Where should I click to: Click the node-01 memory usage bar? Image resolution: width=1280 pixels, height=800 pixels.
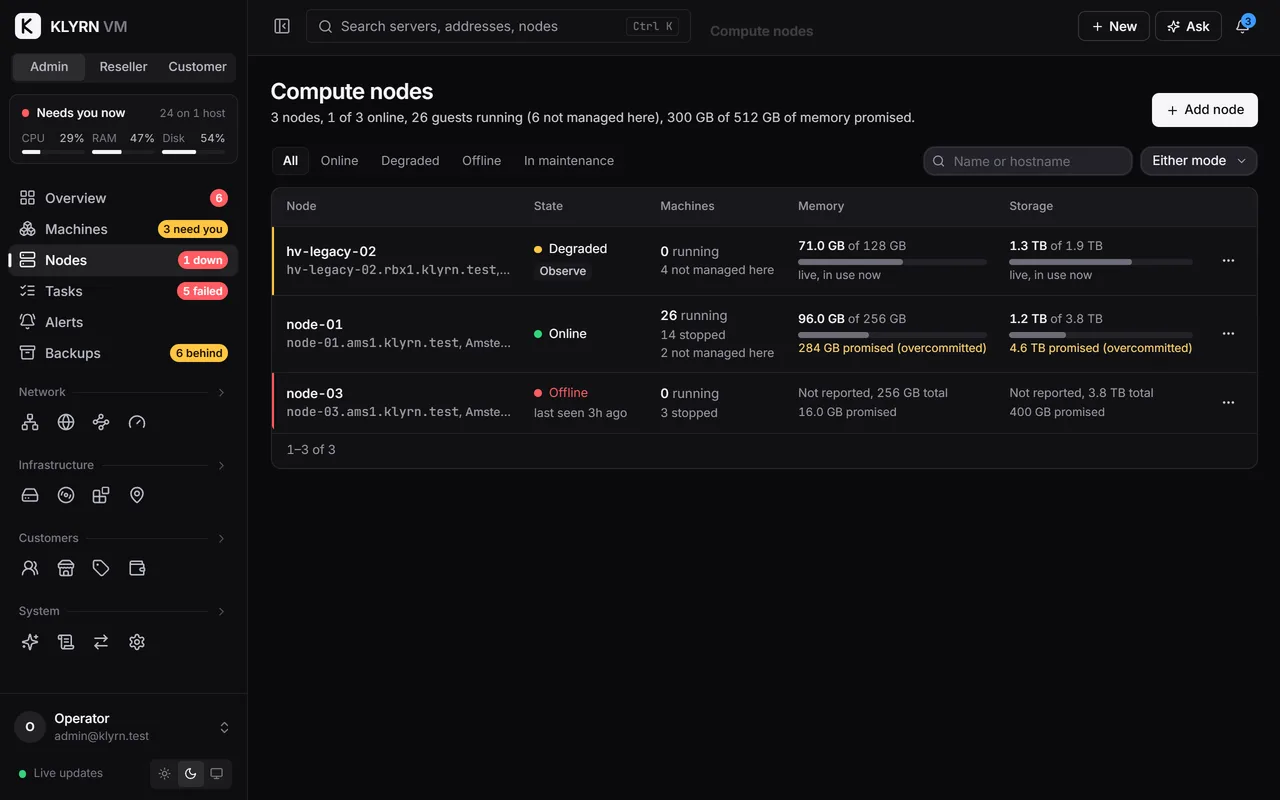[x=892, y=335]
